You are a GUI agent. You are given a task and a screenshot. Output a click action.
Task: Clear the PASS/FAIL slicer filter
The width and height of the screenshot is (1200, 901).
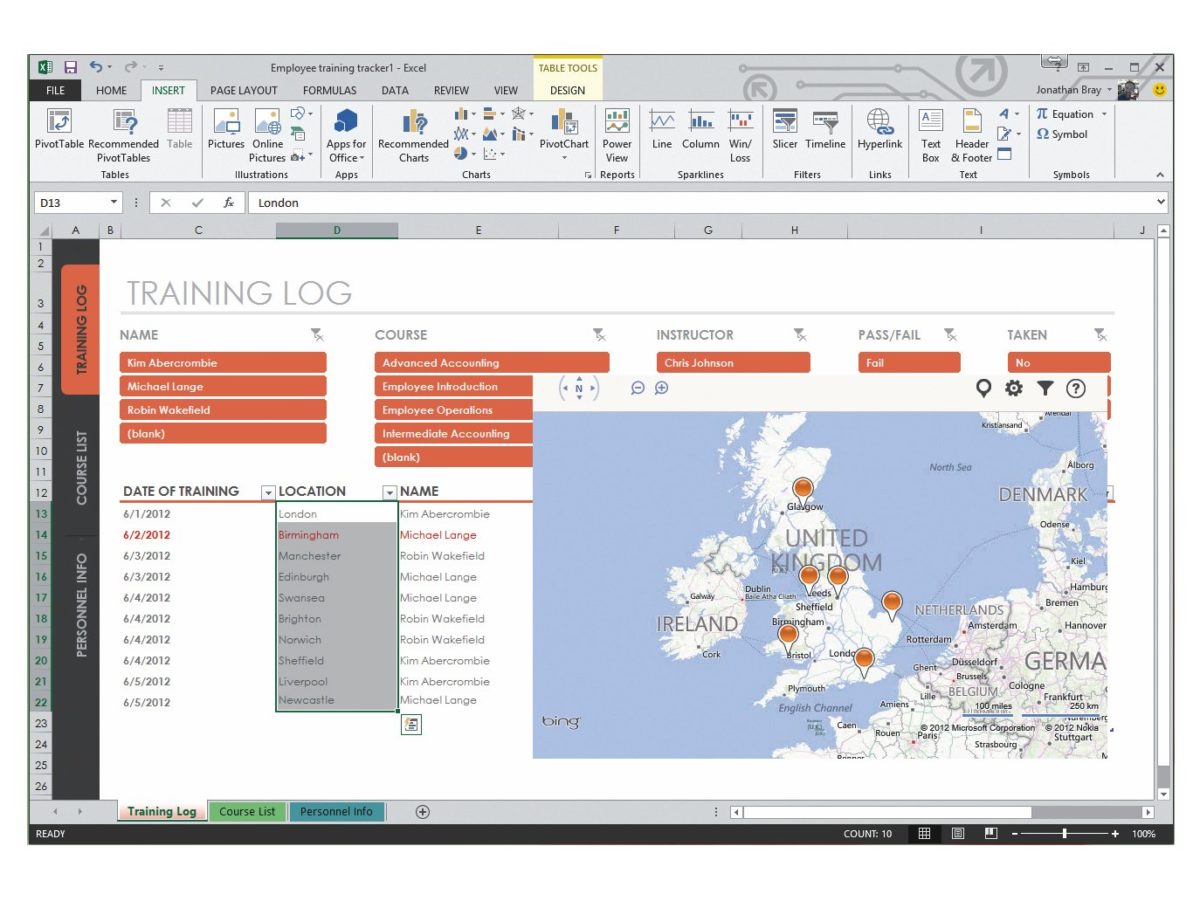pyautogui.click(x=951, y=335)
